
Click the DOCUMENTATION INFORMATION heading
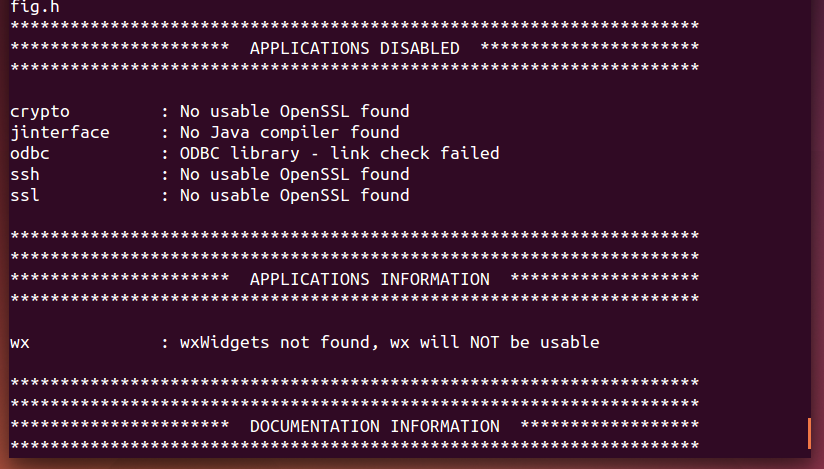pos(374,426)
